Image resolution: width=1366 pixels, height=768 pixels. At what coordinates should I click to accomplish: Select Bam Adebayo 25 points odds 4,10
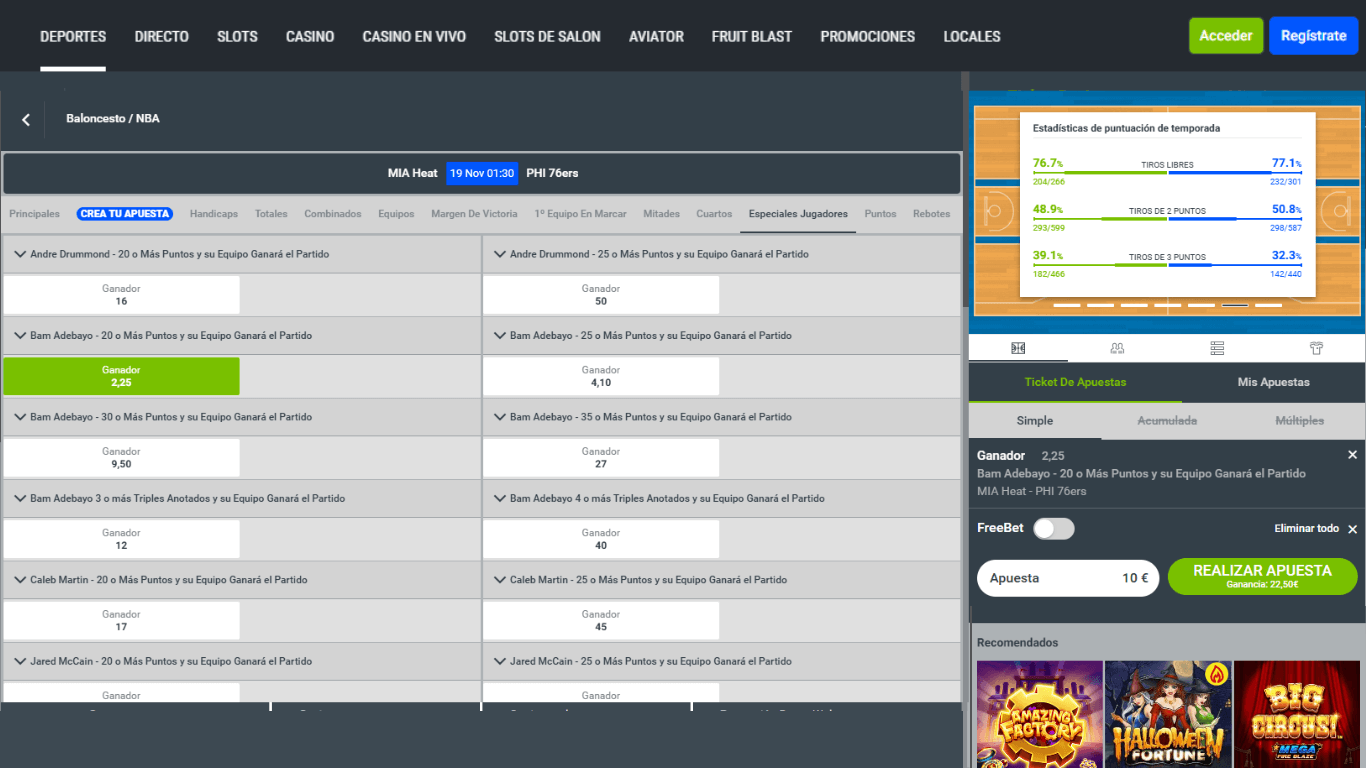click(601, 376)
